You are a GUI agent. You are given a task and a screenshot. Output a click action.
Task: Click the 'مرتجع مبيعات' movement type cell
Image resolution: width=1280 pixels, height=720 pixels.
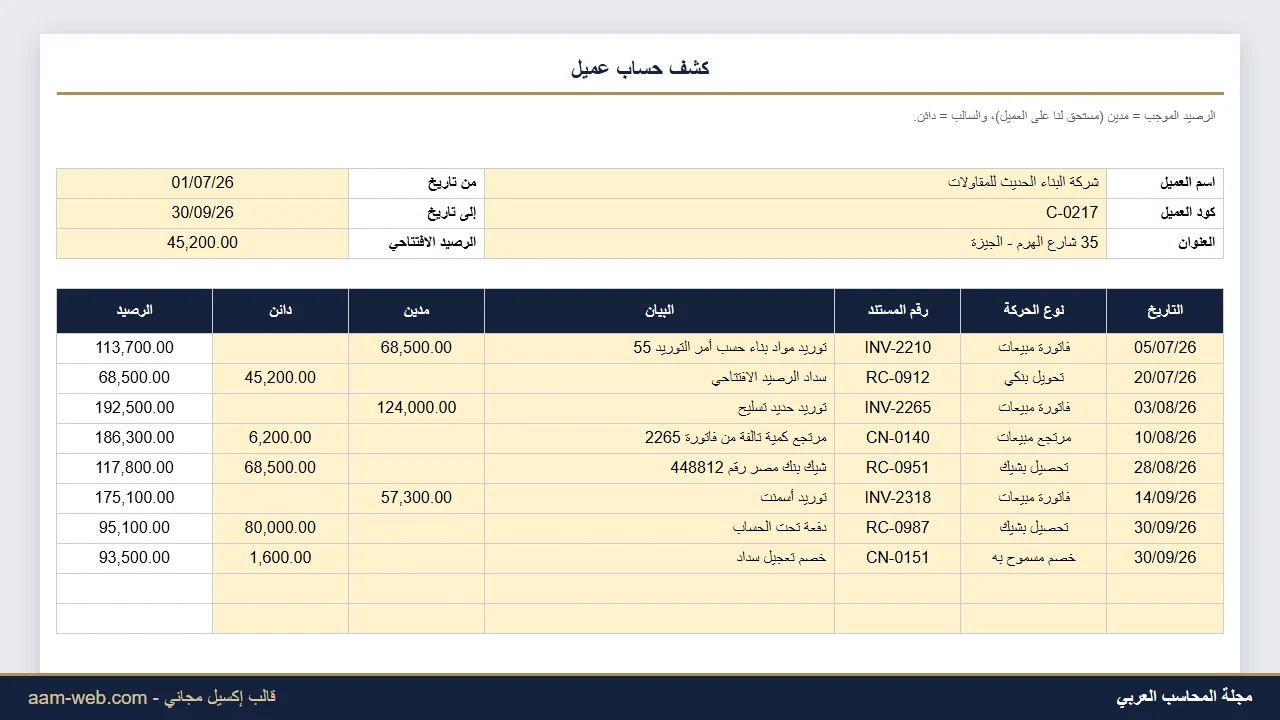1034,438
